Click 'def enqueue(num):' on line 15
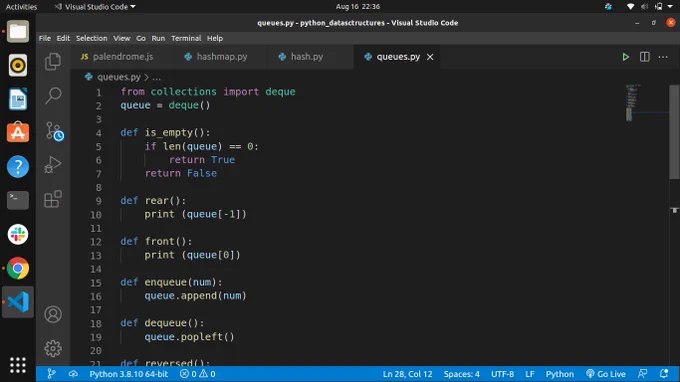Screen dimensions: 680x382 coord(171,282)
